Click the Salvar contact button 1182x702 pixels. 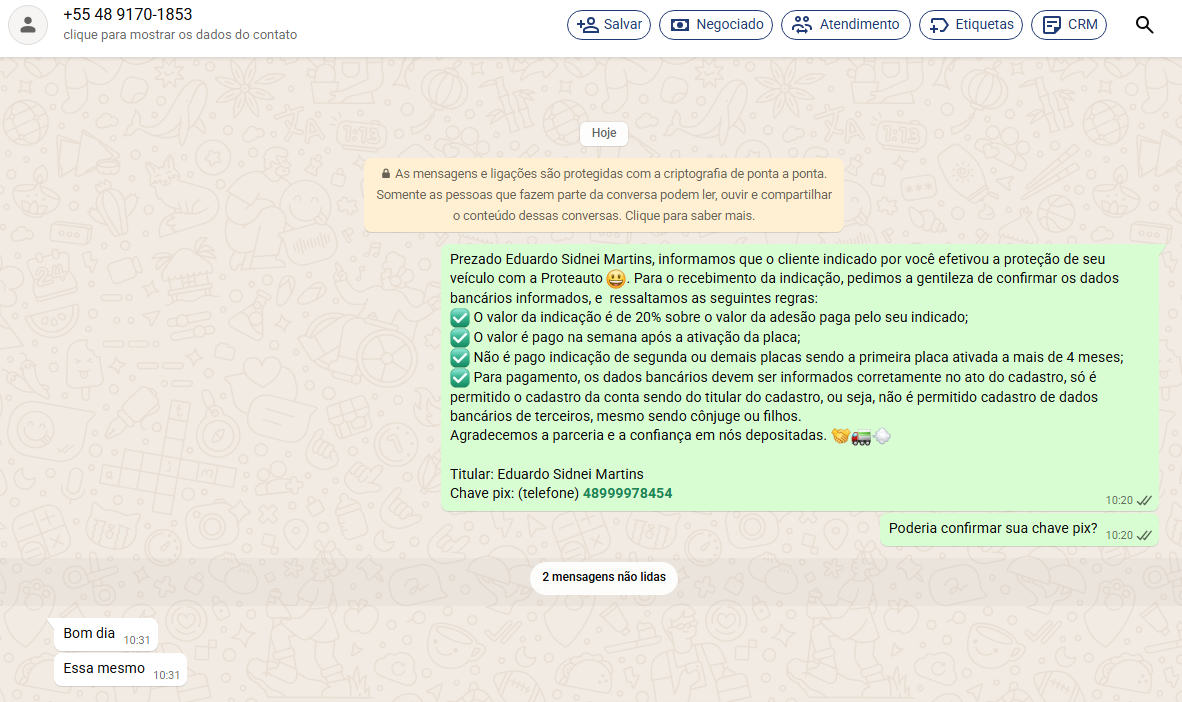(610, 25)
